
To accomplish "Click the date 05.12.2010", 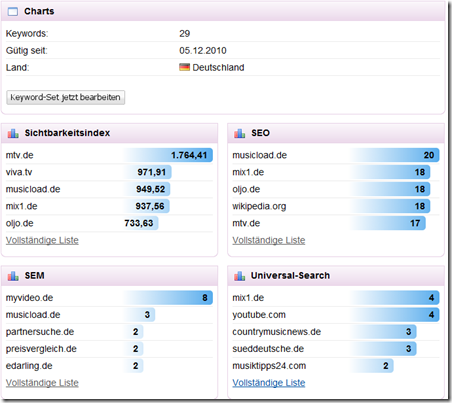I will click(x=203, y=51).
